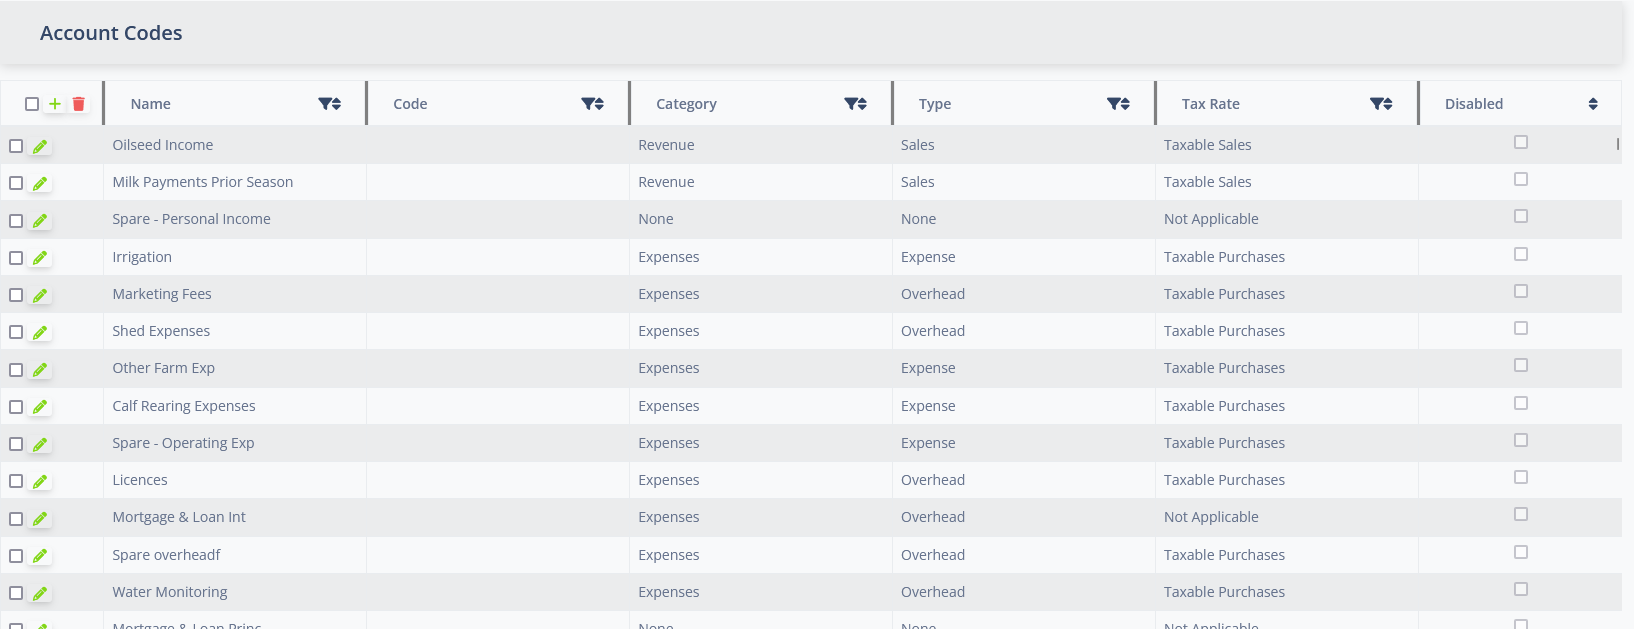Sort by the Code column header

click(x=410, y=104)
